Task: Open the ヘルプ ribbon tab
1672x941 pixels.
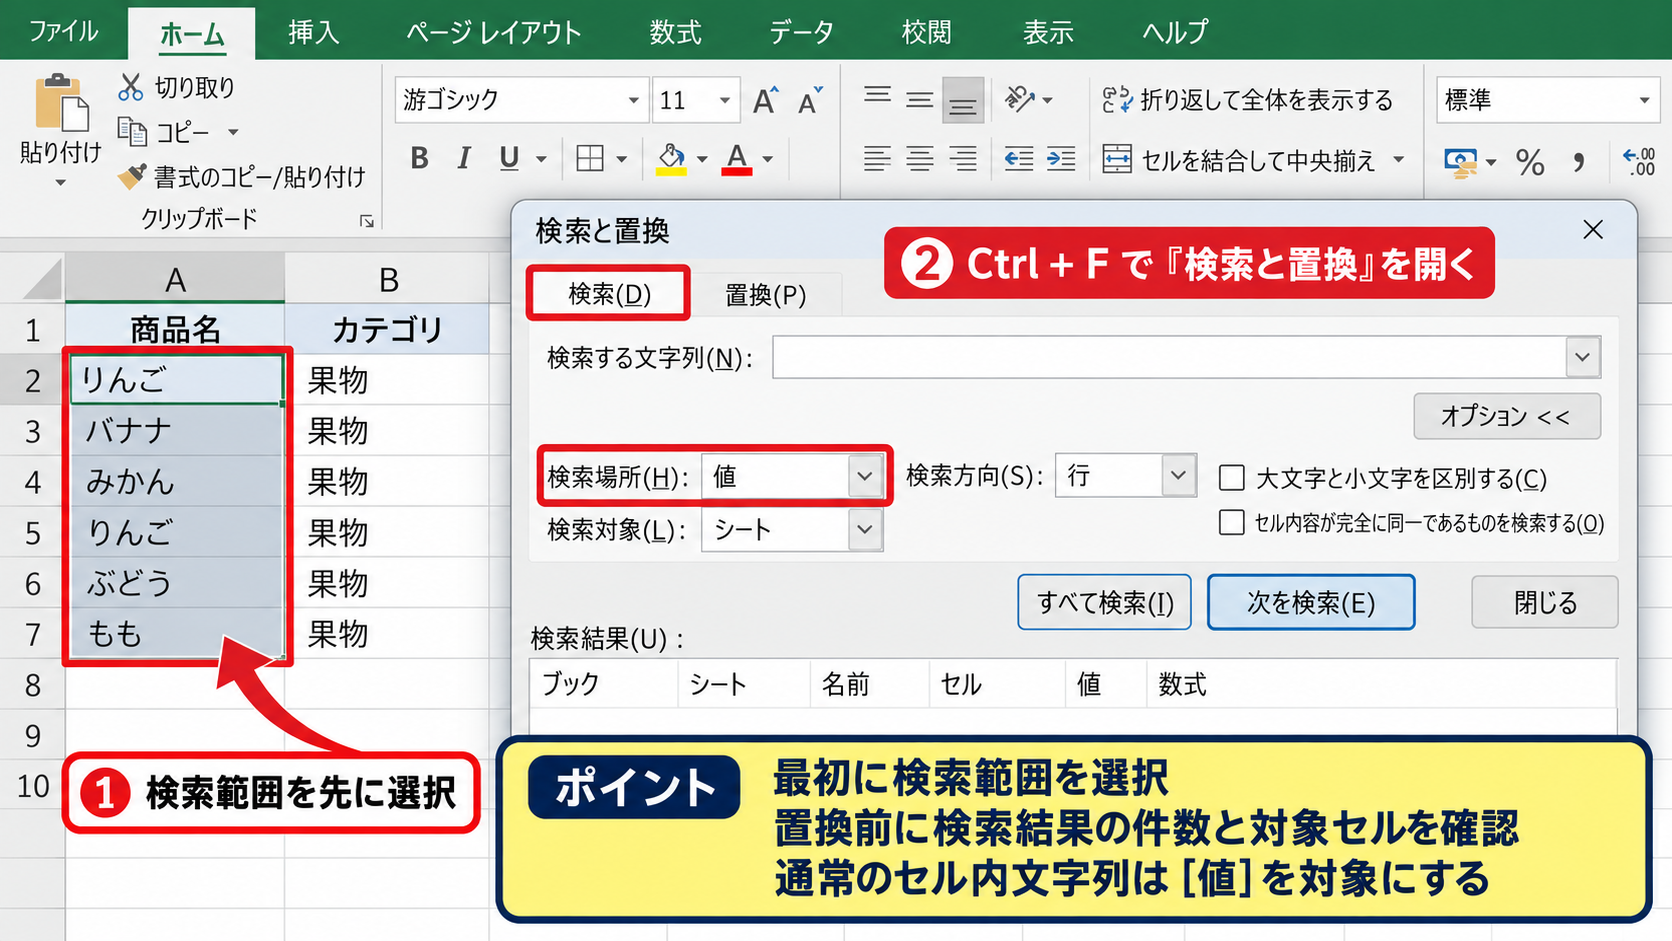Action: point(1176,32)
